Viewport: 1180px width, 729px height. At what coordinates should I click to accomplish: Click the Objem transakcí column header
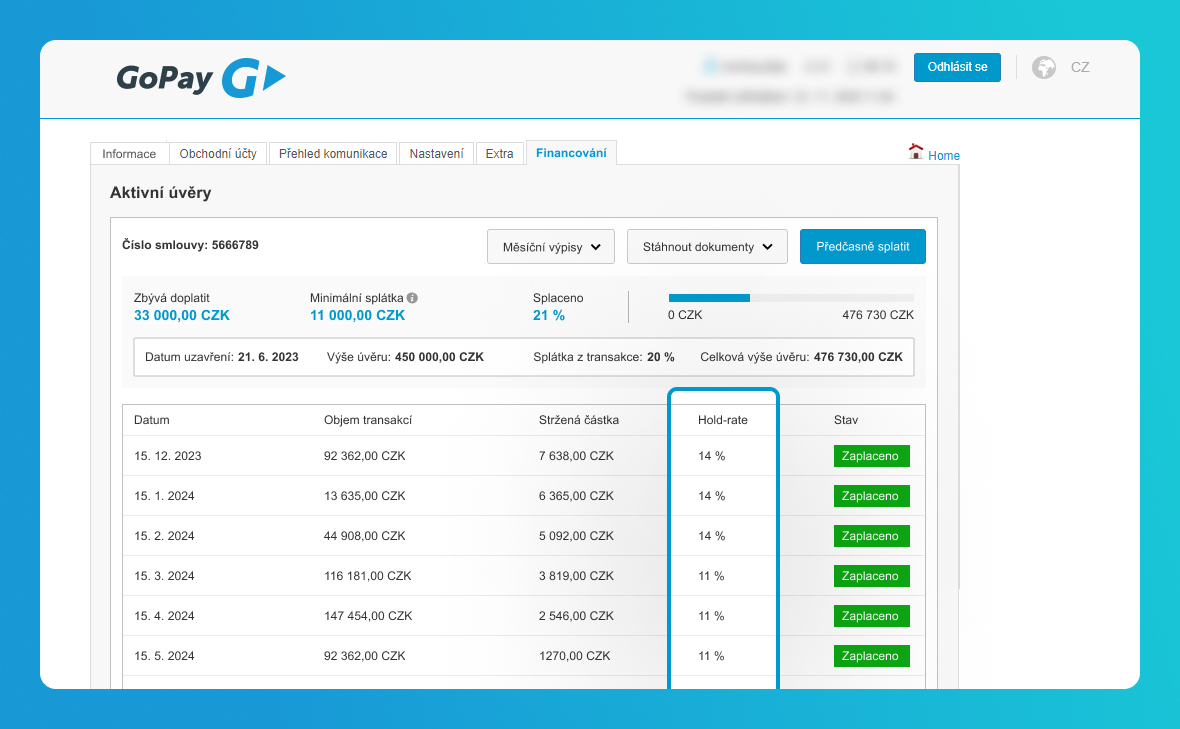pyautogui.click(x=368, y=420)
